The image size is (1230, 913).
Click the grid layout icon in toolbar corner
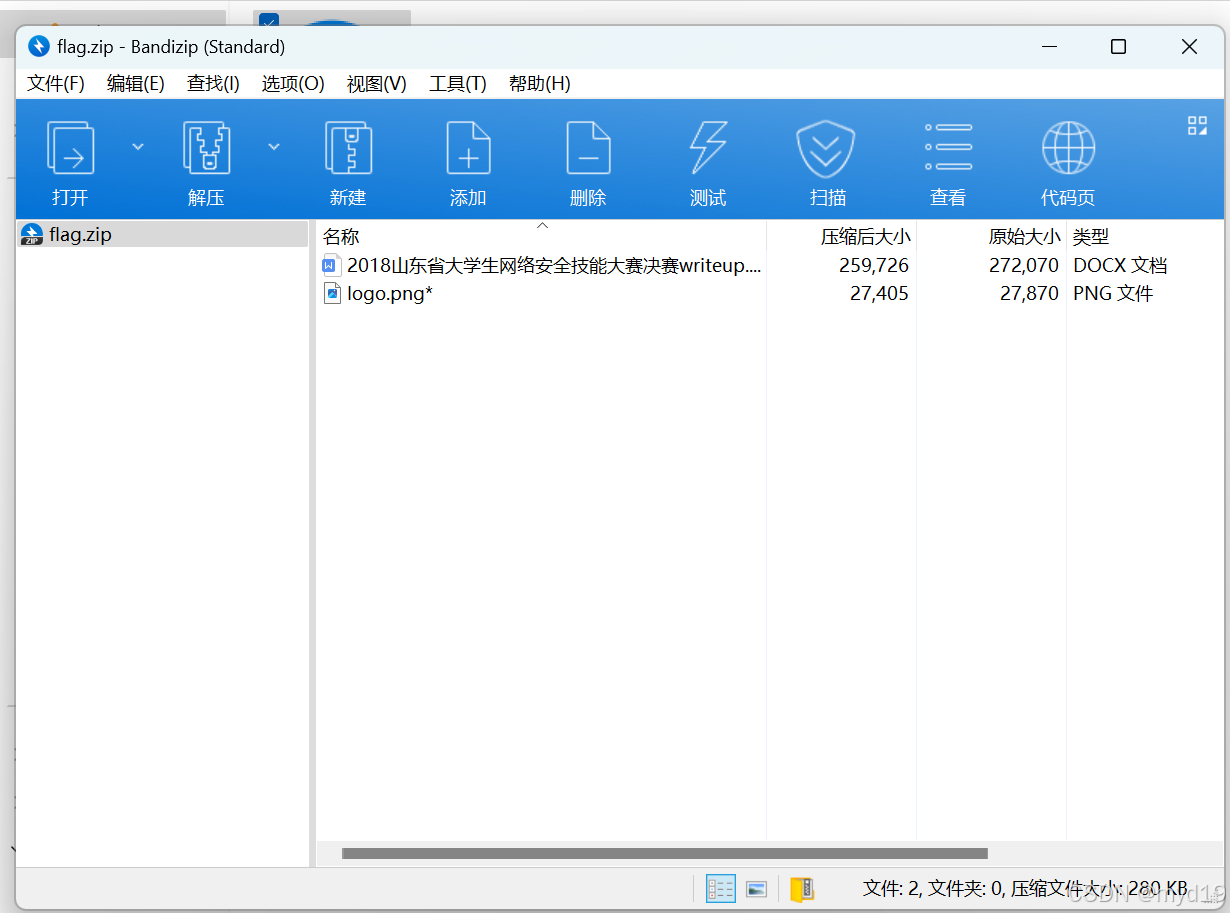click(x=1197, y=125)
